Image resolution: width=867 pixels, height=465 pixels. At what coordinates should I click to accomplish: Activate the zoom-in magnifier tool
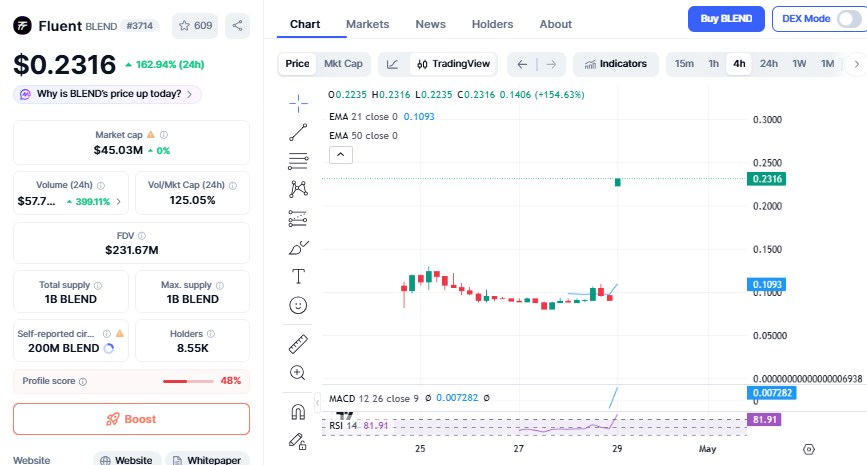pos(298,373)
